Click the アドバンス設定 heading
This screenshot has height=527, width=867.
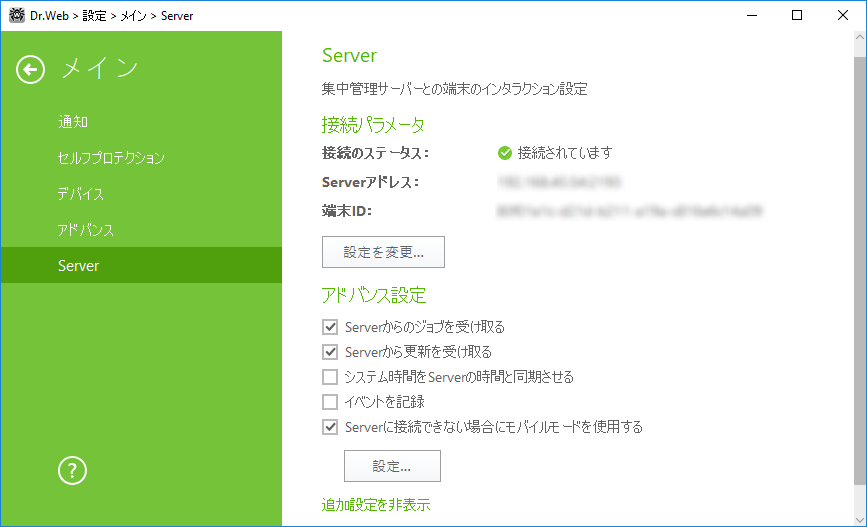374,295
